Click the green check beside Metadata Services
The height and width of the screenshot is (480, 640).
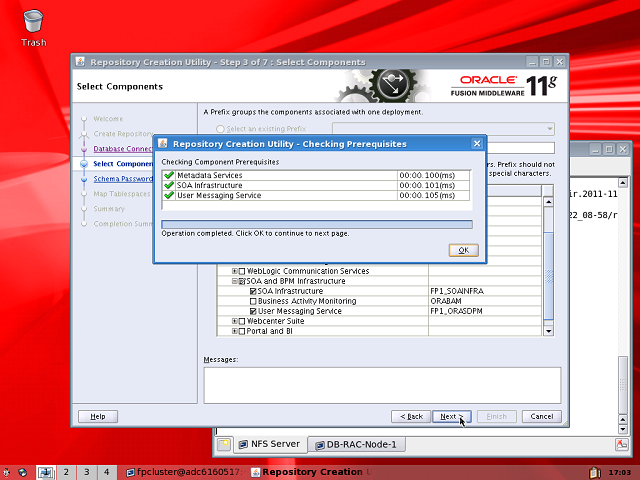[x=169, y=175]
